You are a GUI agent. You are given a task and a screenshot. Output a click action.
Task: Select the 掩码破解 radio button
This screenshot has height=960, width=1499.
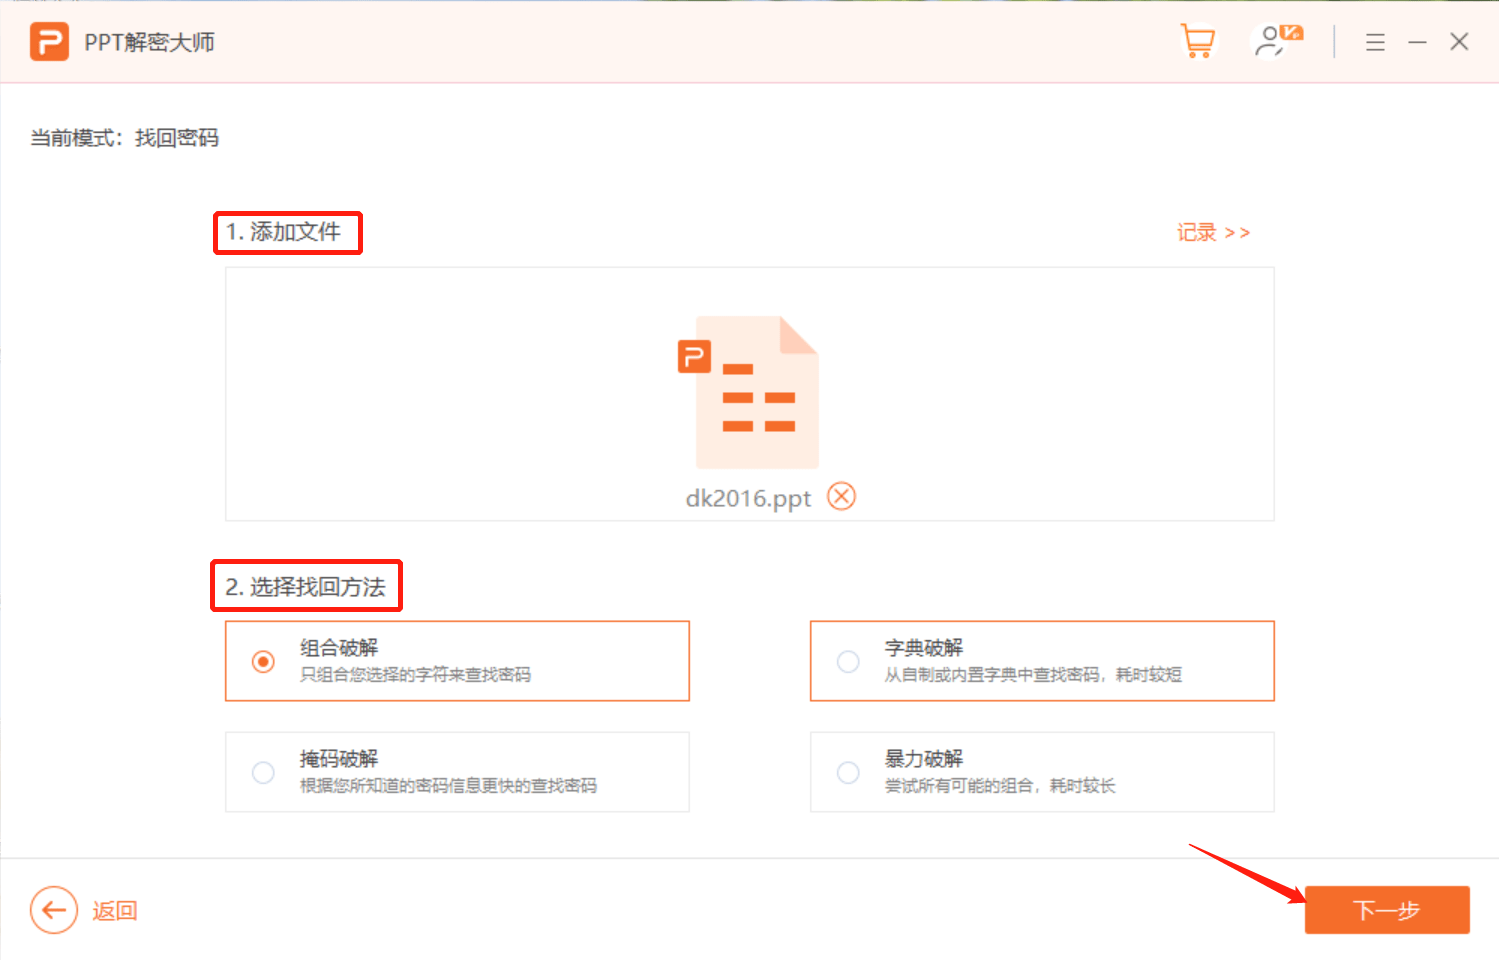(263, 773)
